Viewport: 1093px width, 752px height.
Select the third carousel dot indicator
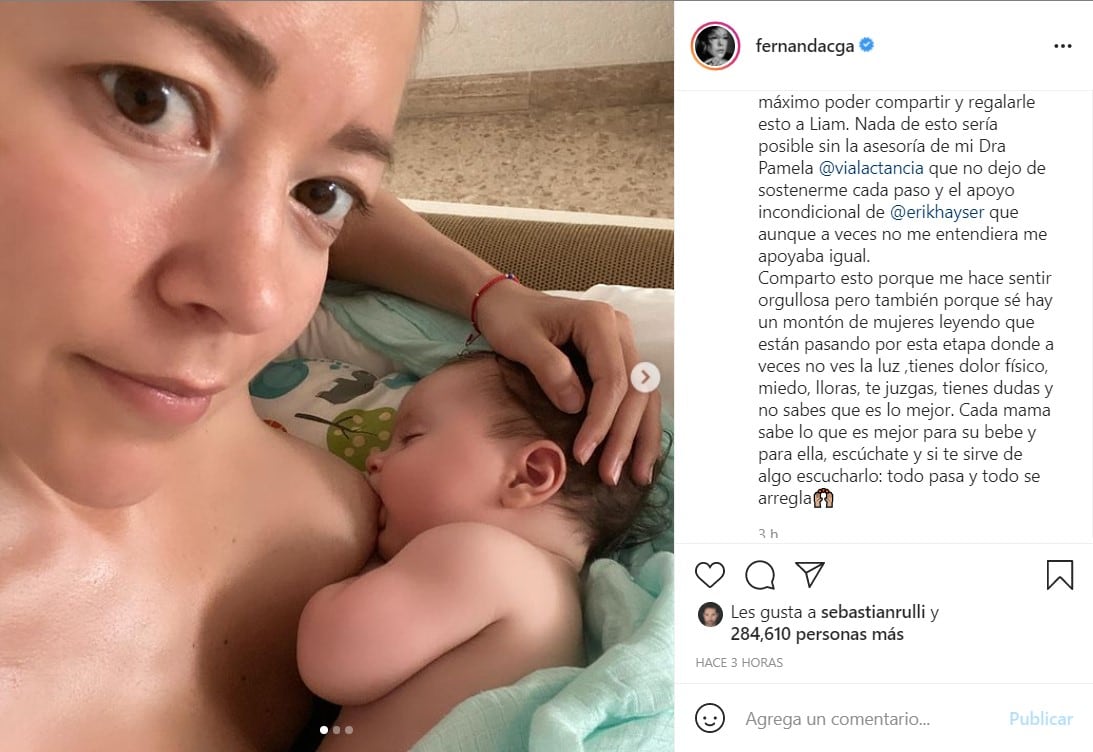point(349,730)
